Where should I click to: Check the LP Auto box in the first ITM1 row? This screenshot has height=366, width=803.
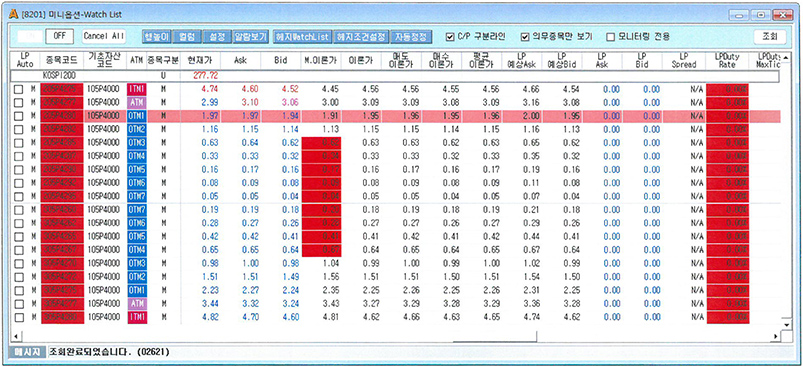(x=19, y=89)
